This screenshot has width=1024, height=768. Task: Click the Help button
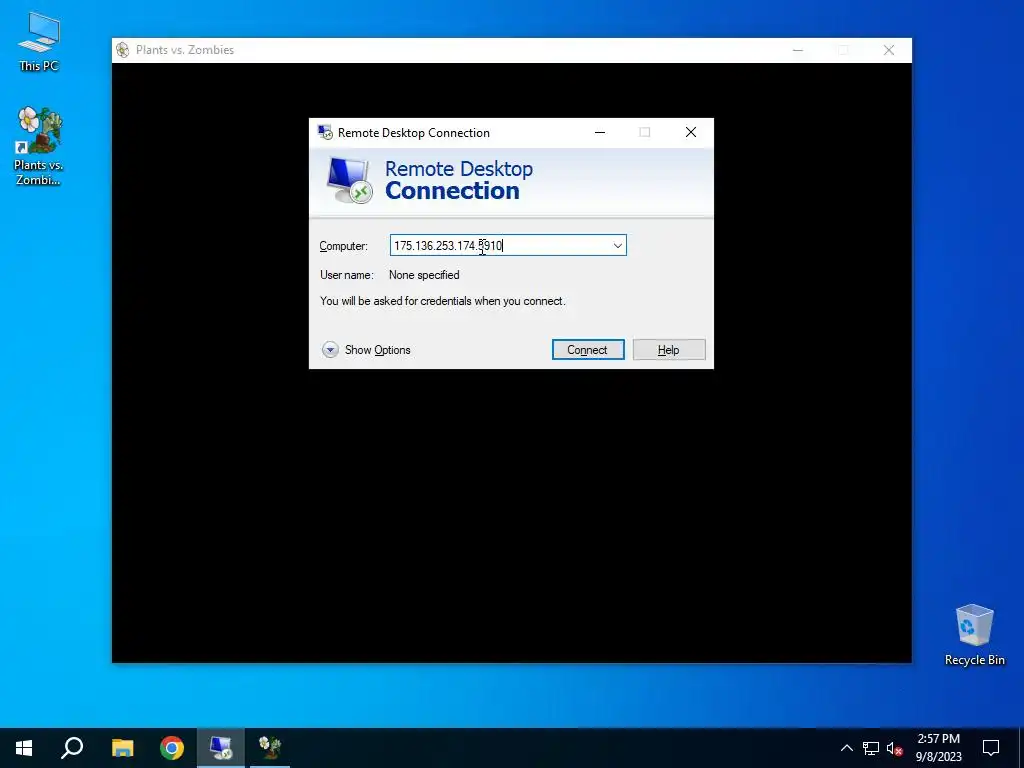point(669,350)
